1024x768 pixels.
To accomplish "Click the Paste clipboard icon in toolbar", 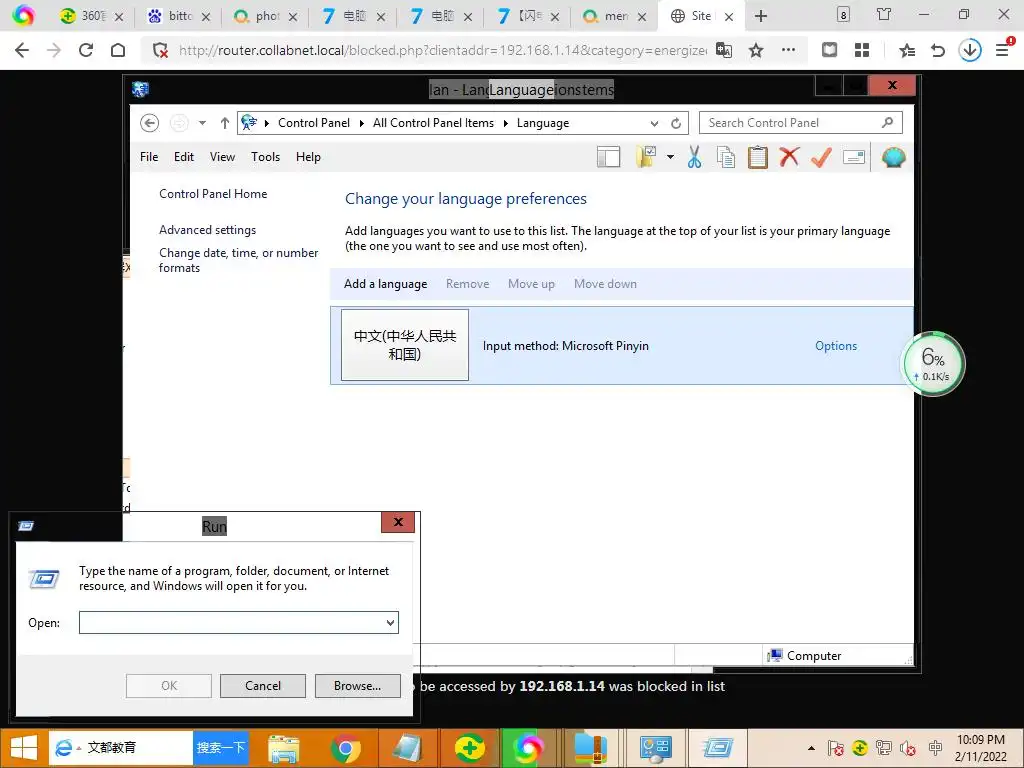I will click(x=758, y=157).
